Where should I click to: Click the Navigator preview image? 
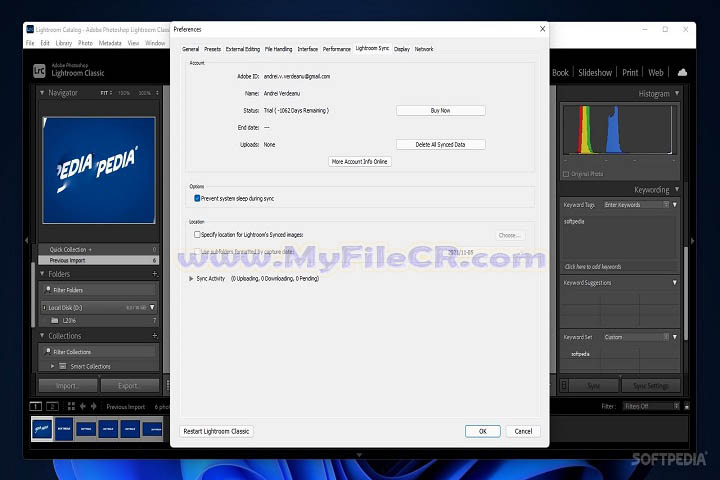click(99, 170)
